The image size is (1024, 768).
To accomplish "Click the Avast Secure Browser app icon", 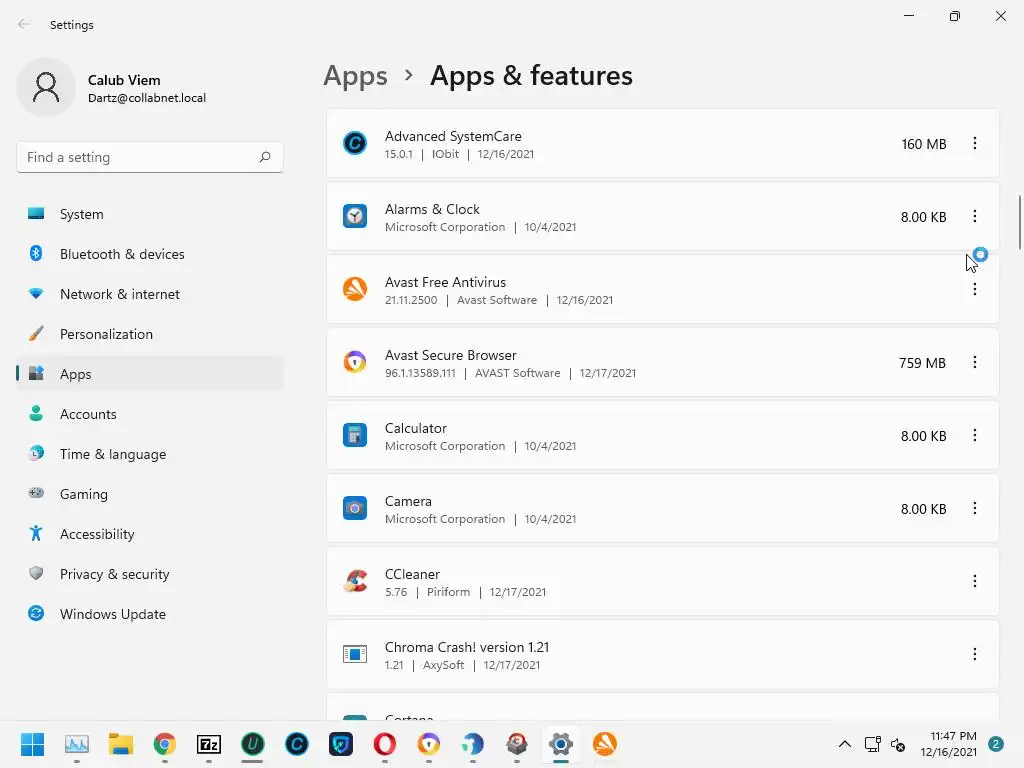I will (355, 363).
